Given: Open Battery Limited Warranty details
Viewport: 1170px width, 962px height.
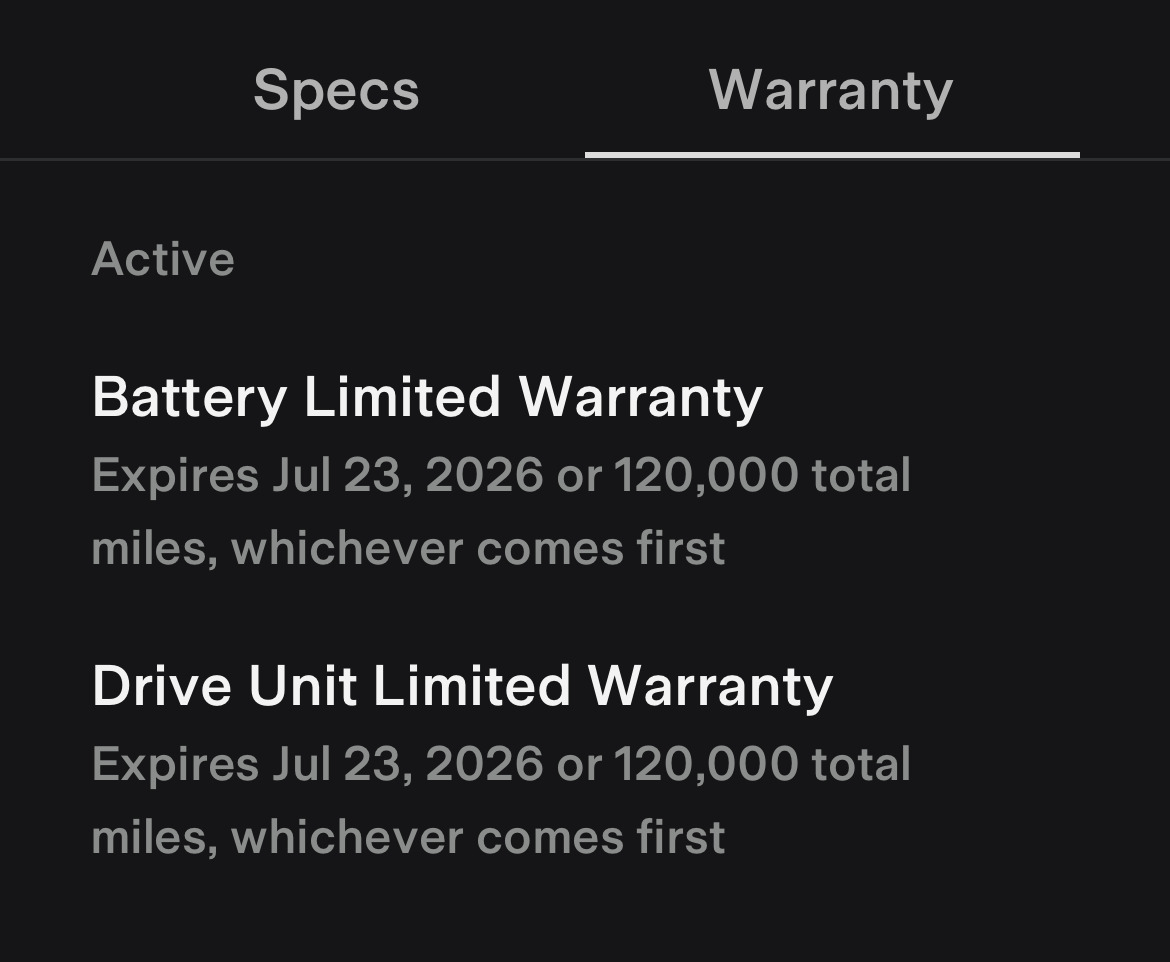Looking at the screenshot, I should pos(427,397).
